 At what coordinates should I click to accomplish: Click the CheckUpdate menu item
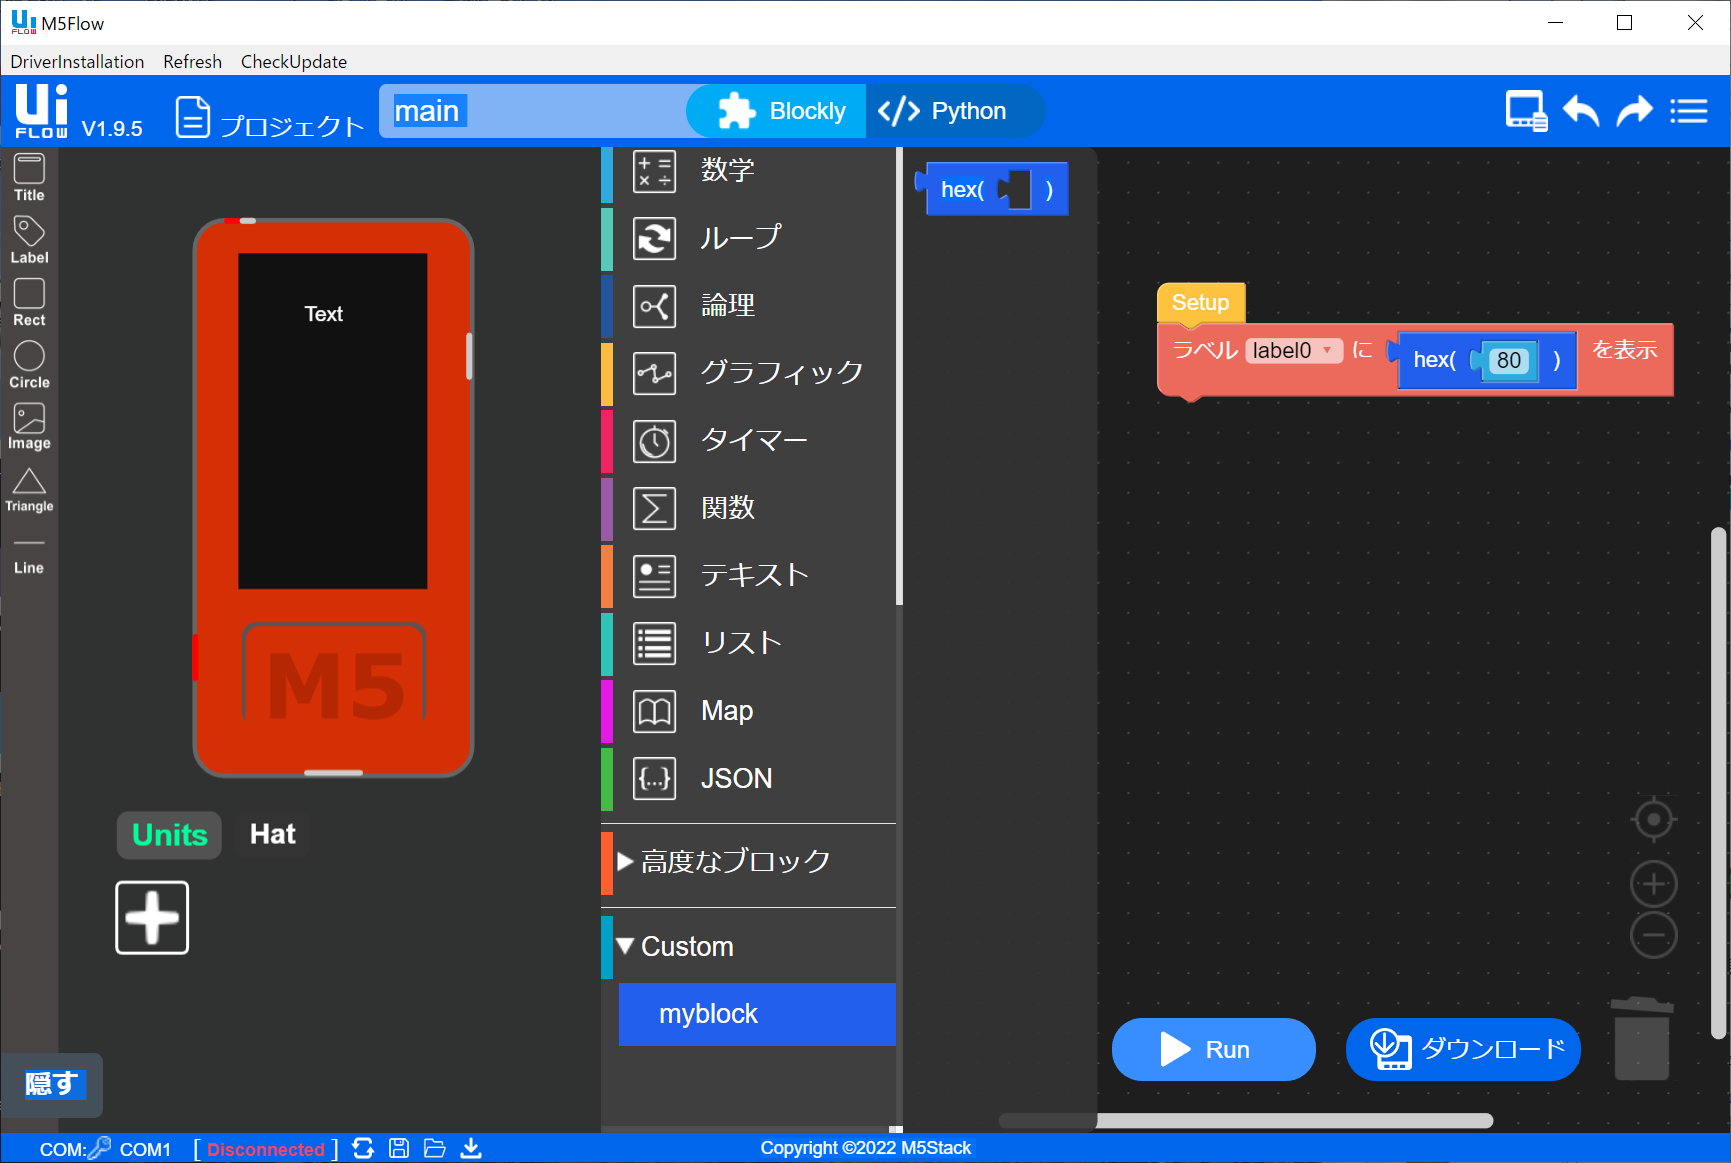pos(294,62)
